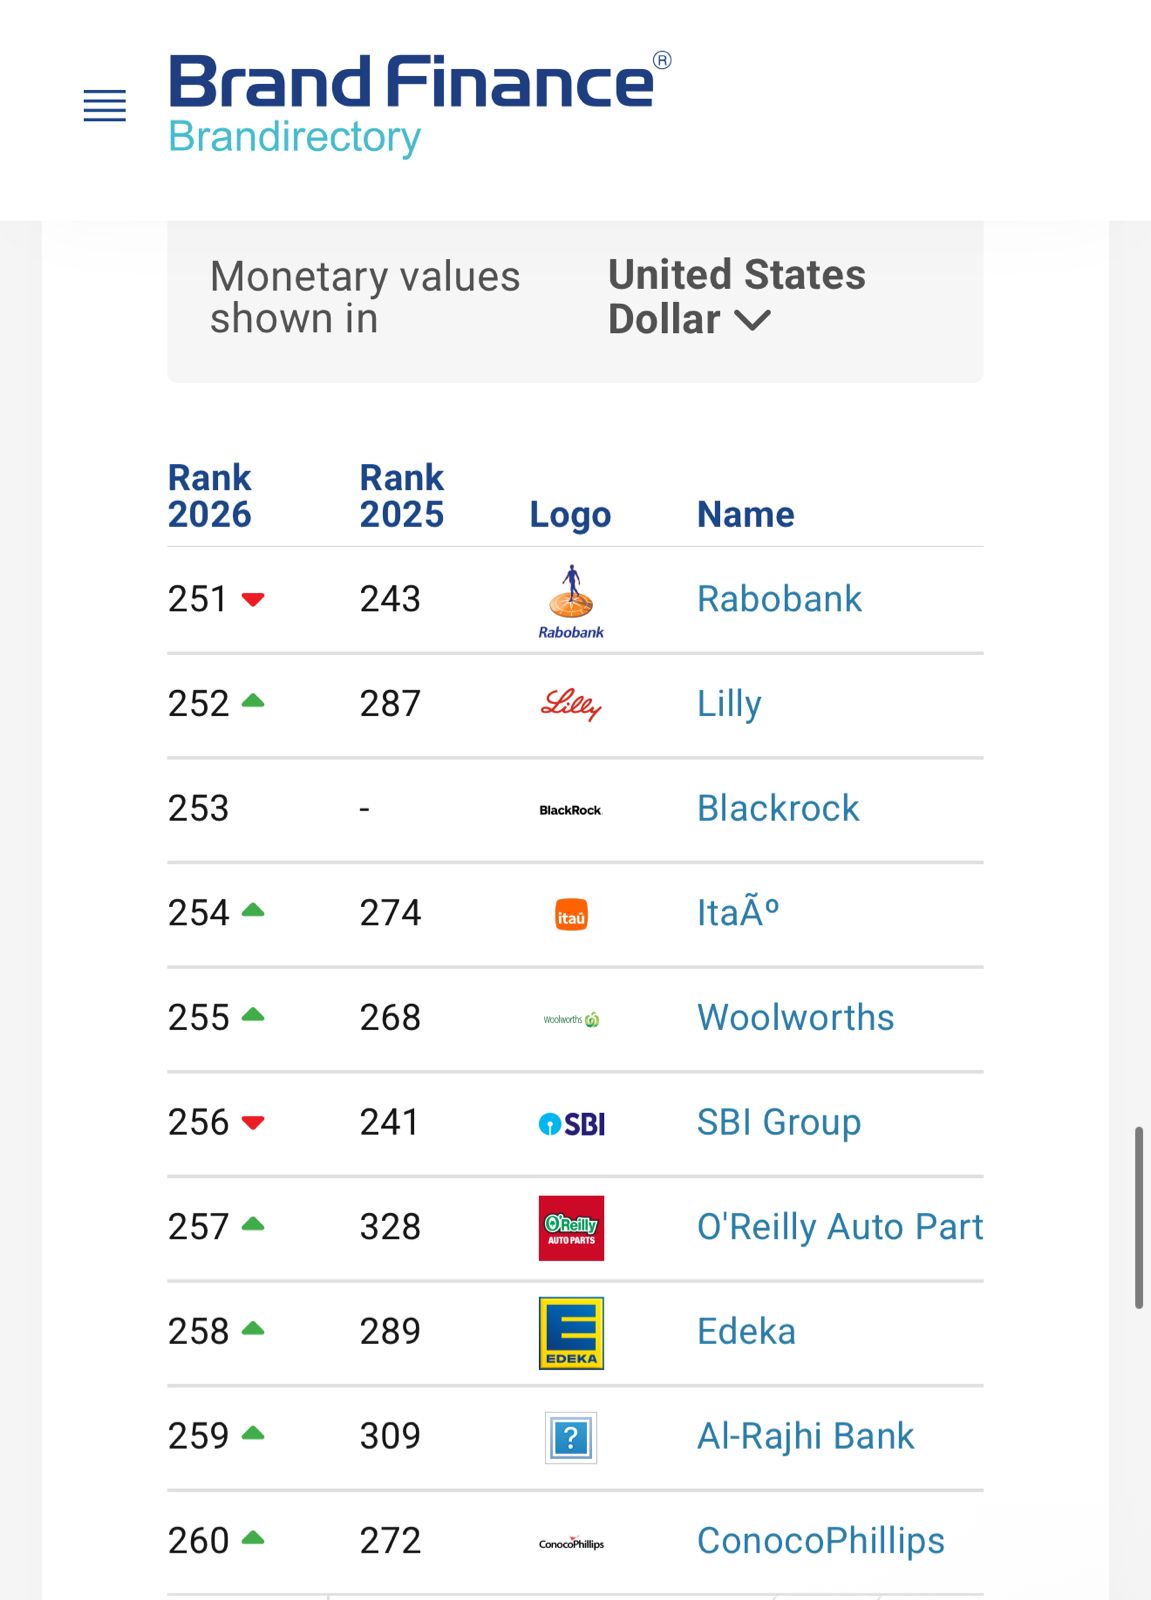1151x1600 pixels.
Task: Click the Lilly logo
Action: [x=571, y=705]
